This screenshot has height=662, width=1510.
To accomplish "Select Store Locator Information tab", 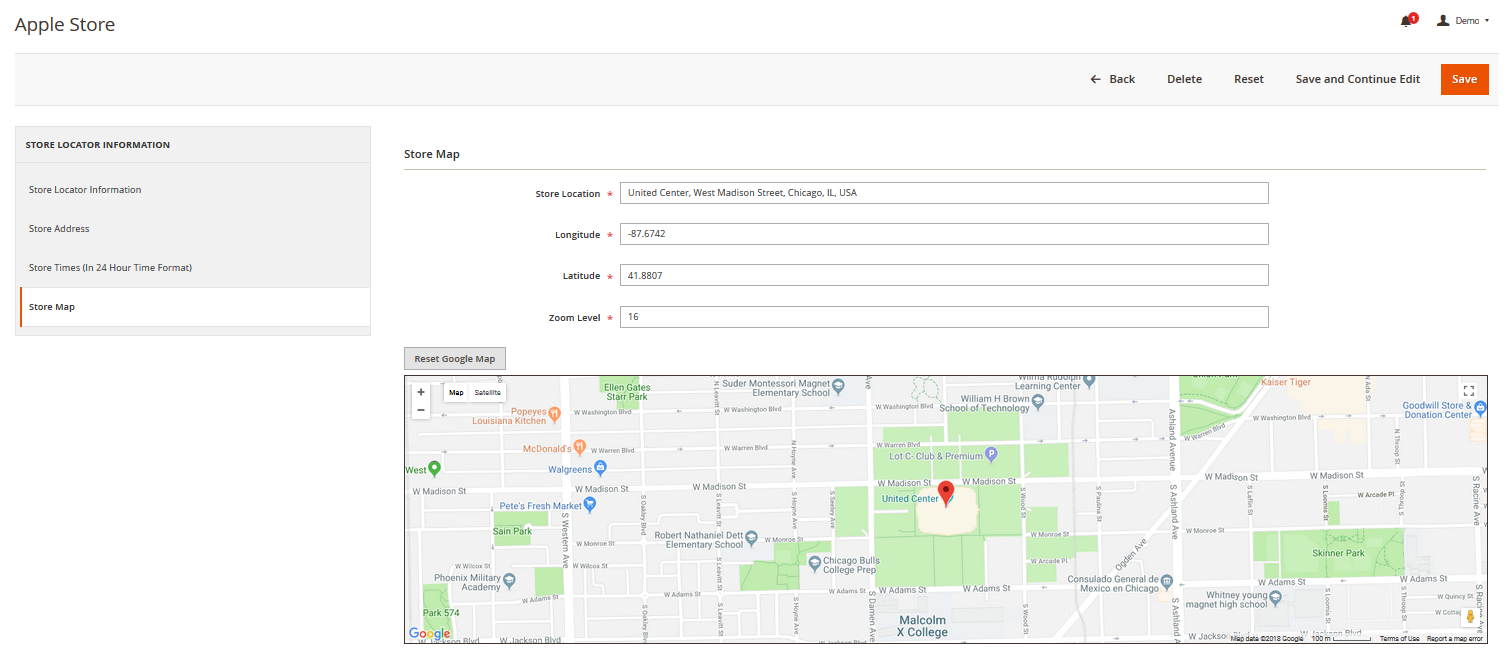I will point(85,190).
